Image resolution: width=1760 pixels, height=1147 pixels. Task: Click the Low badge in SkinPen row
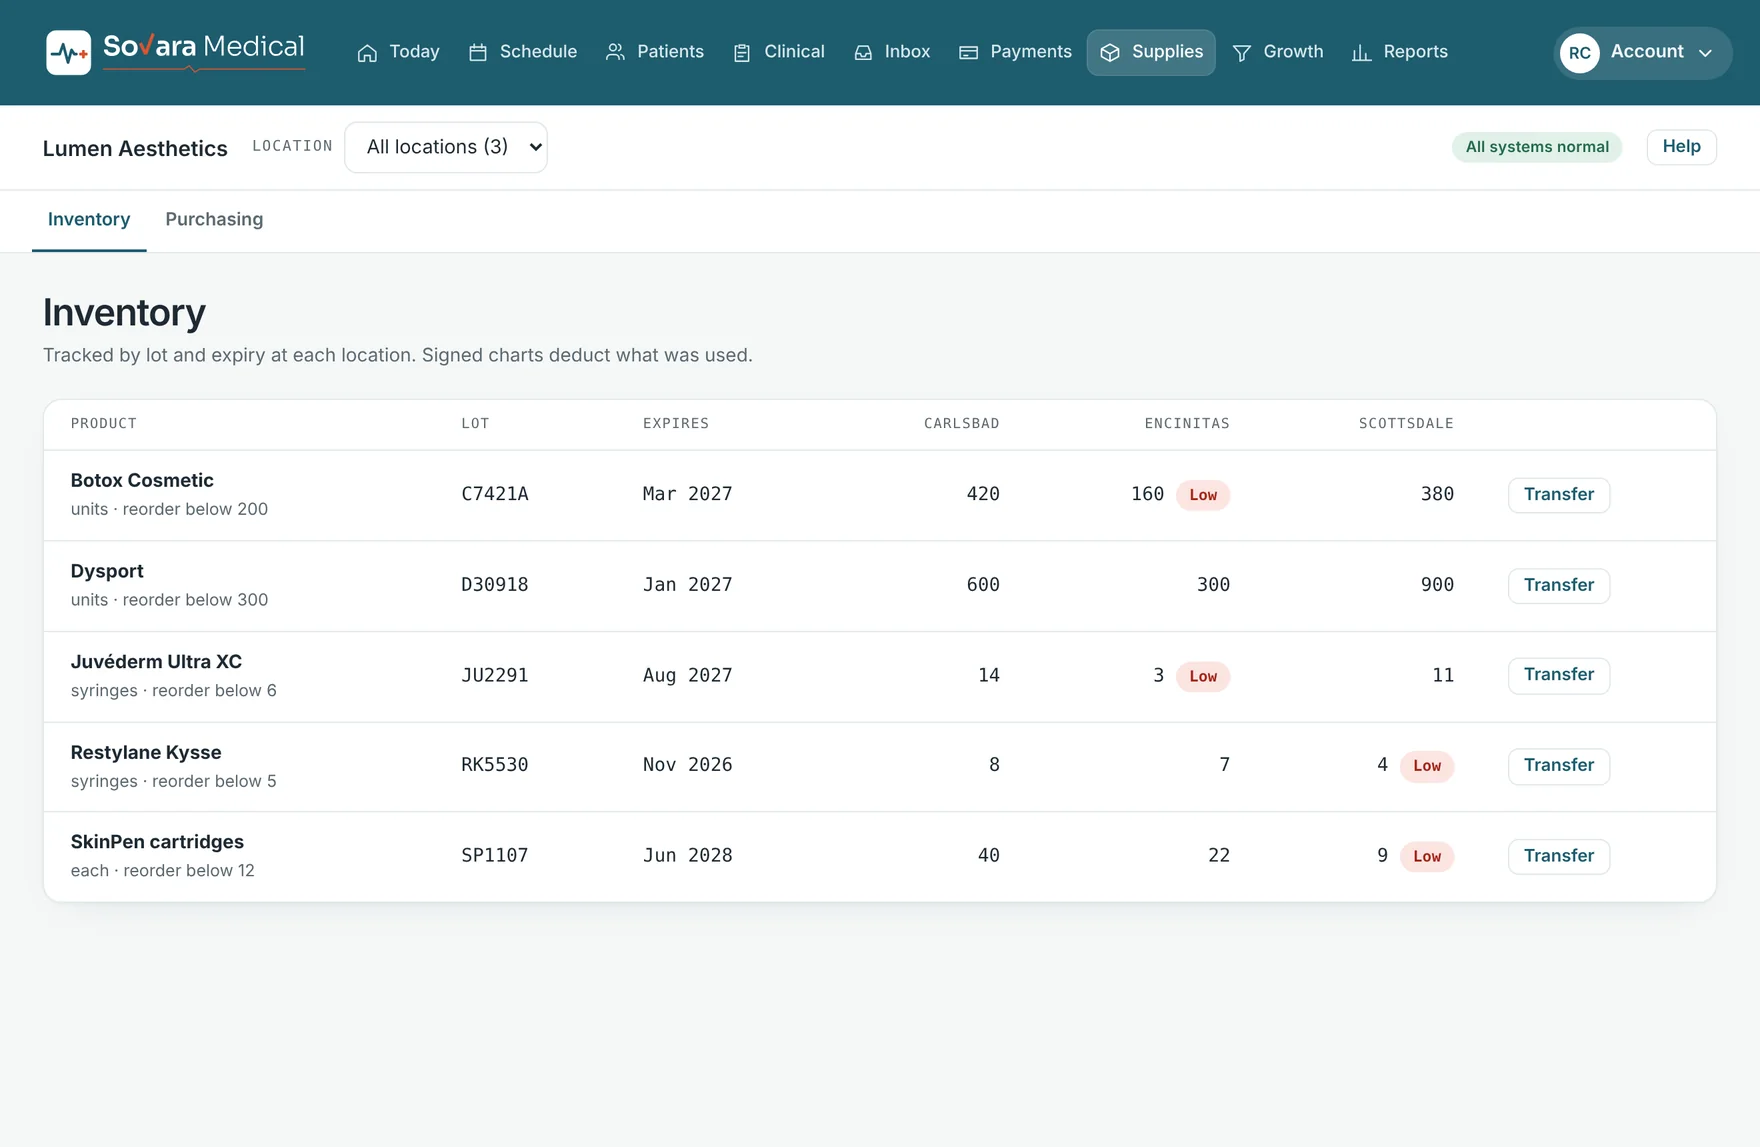pyautogui.click(x=1427, y=856)
